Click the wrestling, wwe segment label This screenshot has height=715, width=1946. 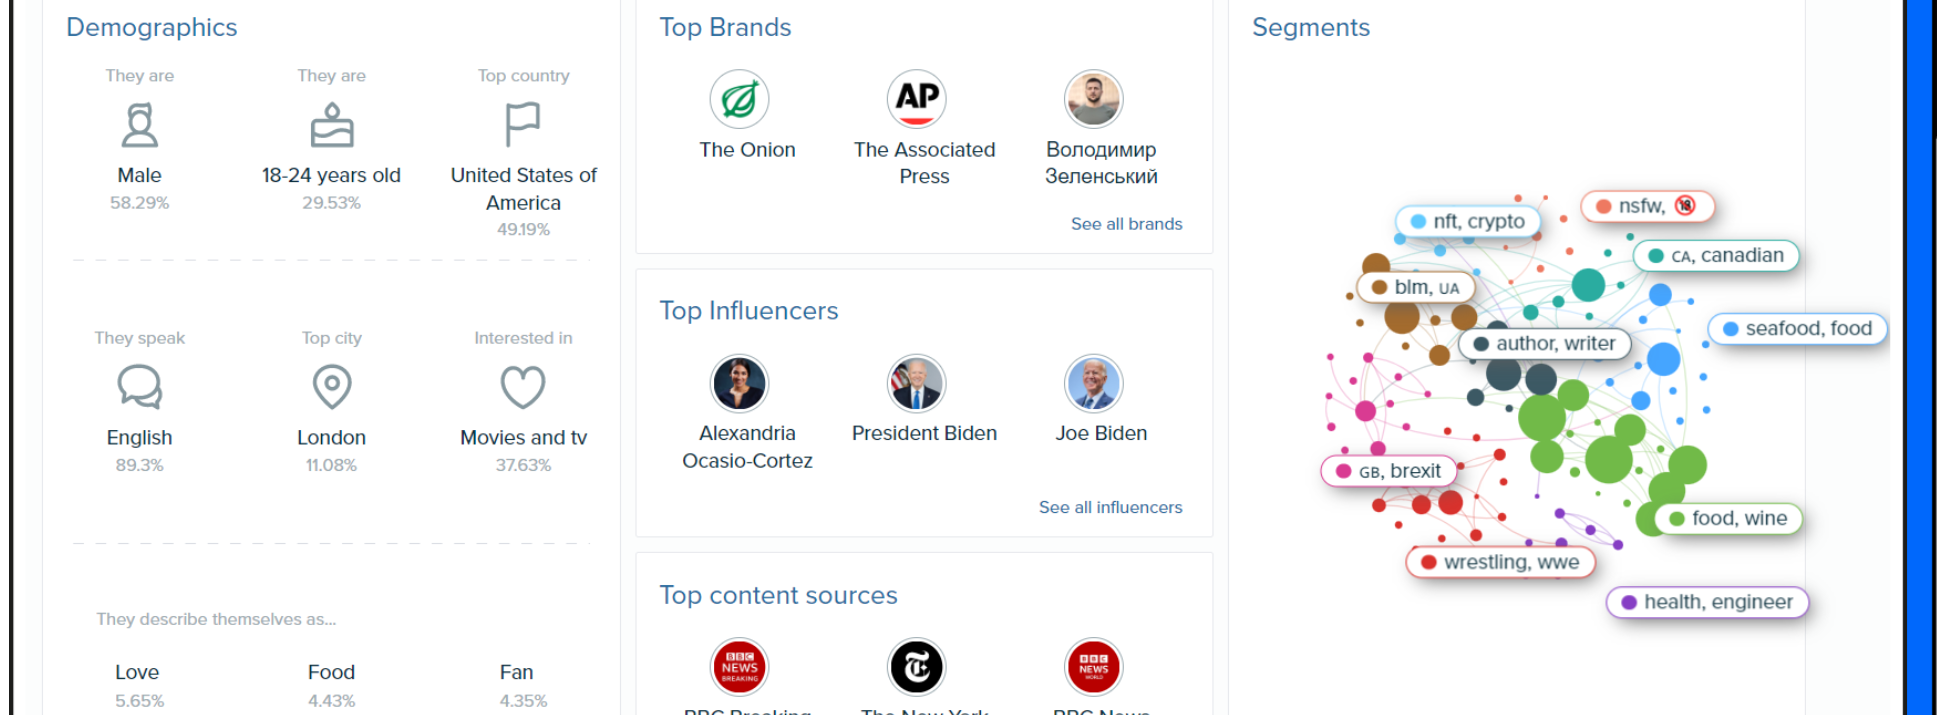click(x=1500, y=562)
